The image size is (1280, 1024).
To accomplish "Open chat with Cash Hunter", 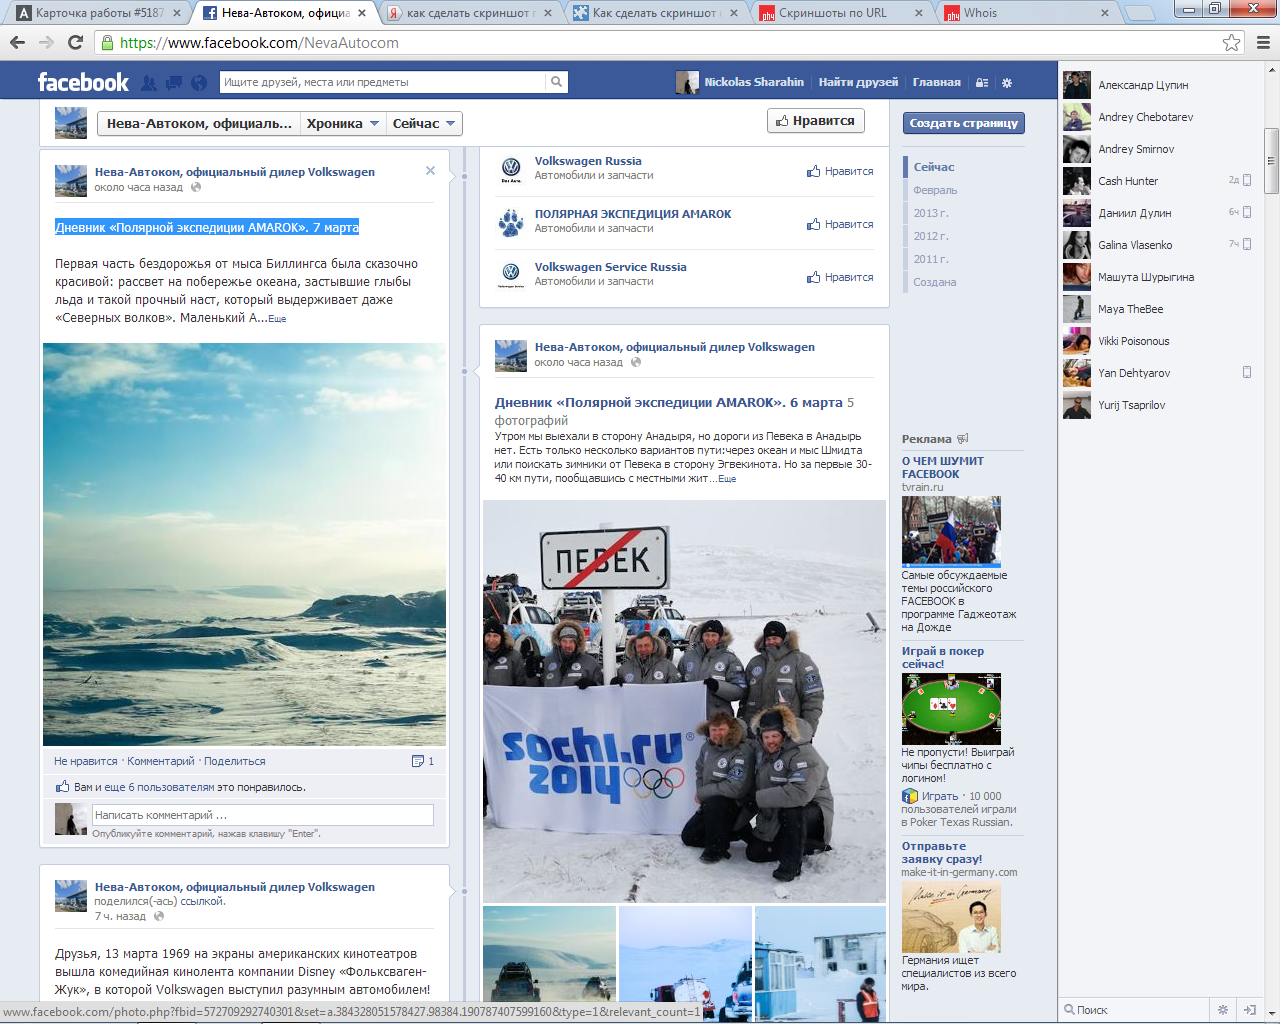I will [1160, 181].
